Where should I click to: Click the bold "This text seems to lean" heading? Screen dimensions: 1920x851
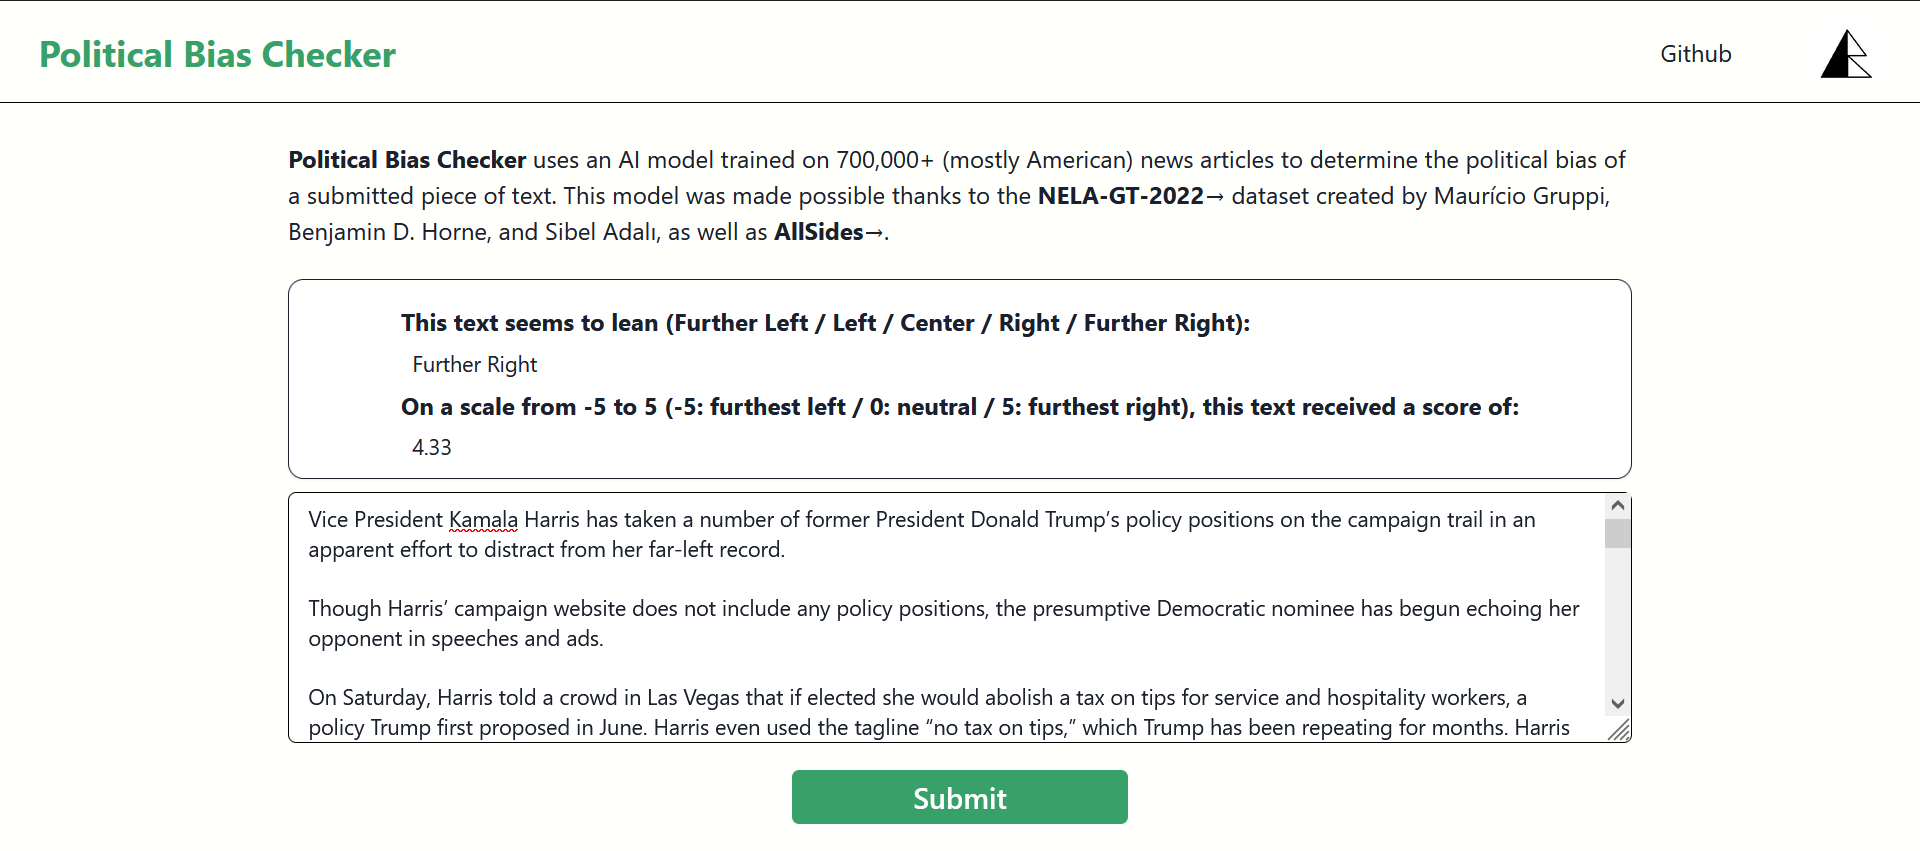point(825,323)
